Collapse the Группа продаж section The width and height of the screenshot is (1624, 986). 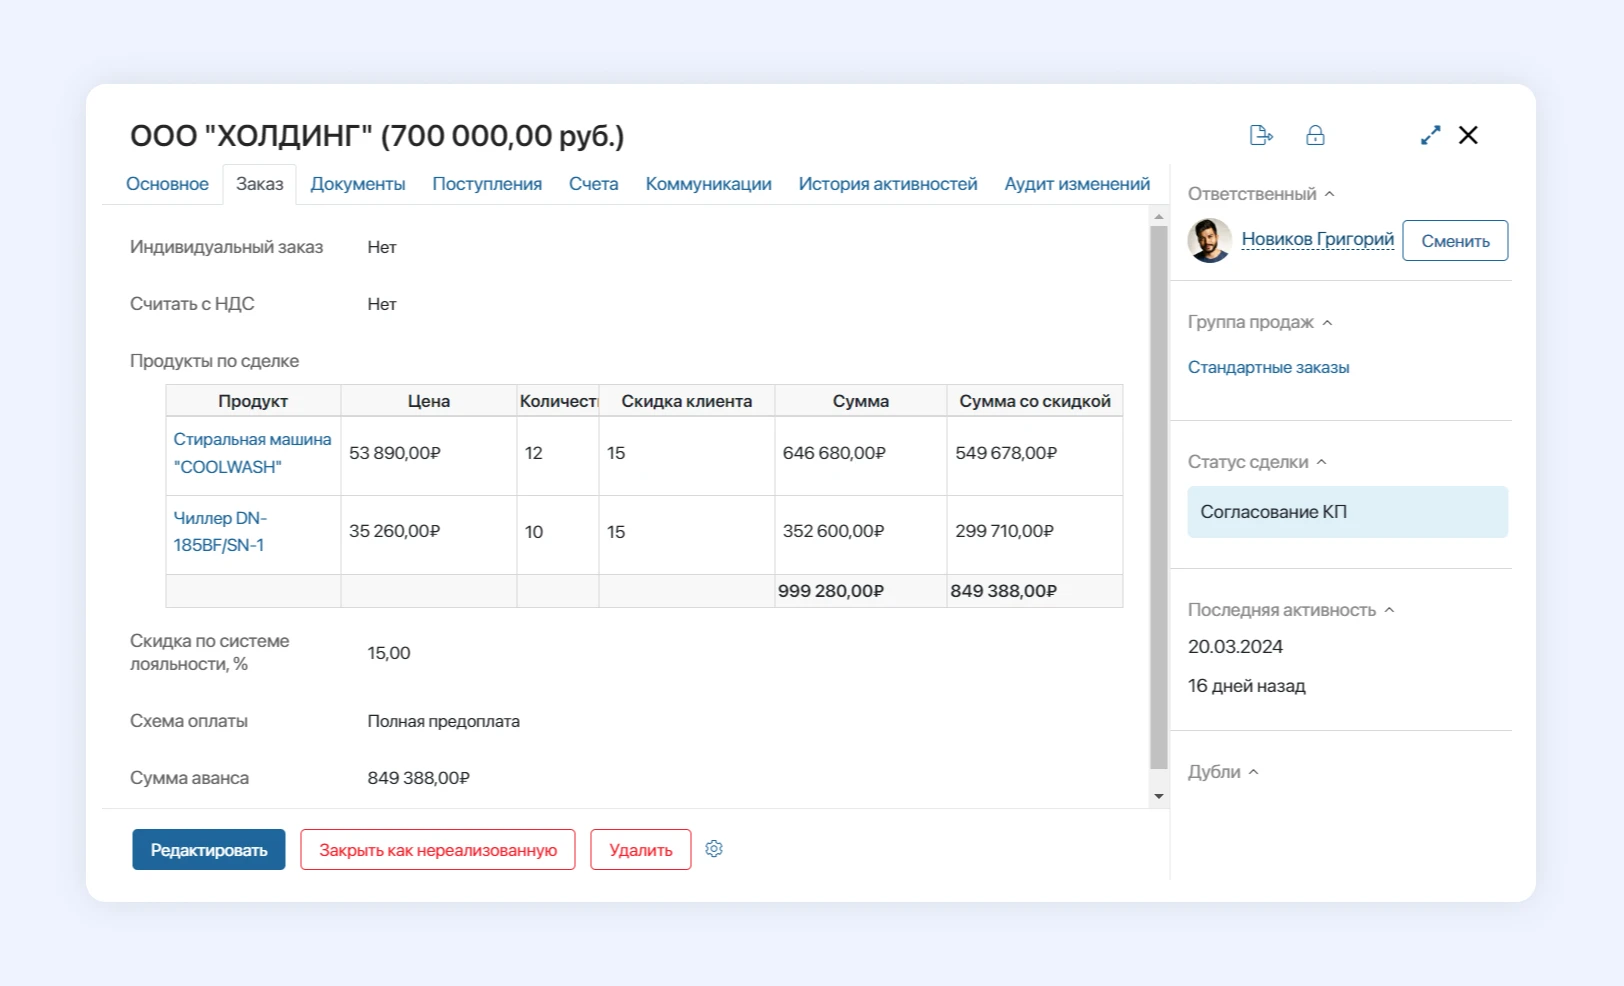click(x=1327, y=323)
